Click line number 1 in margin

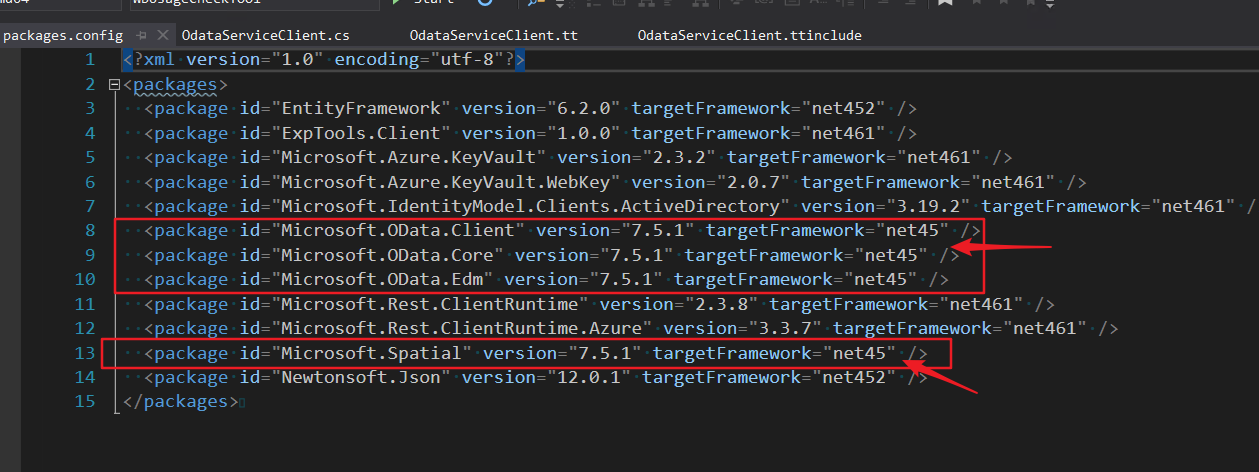coord(89,60)
